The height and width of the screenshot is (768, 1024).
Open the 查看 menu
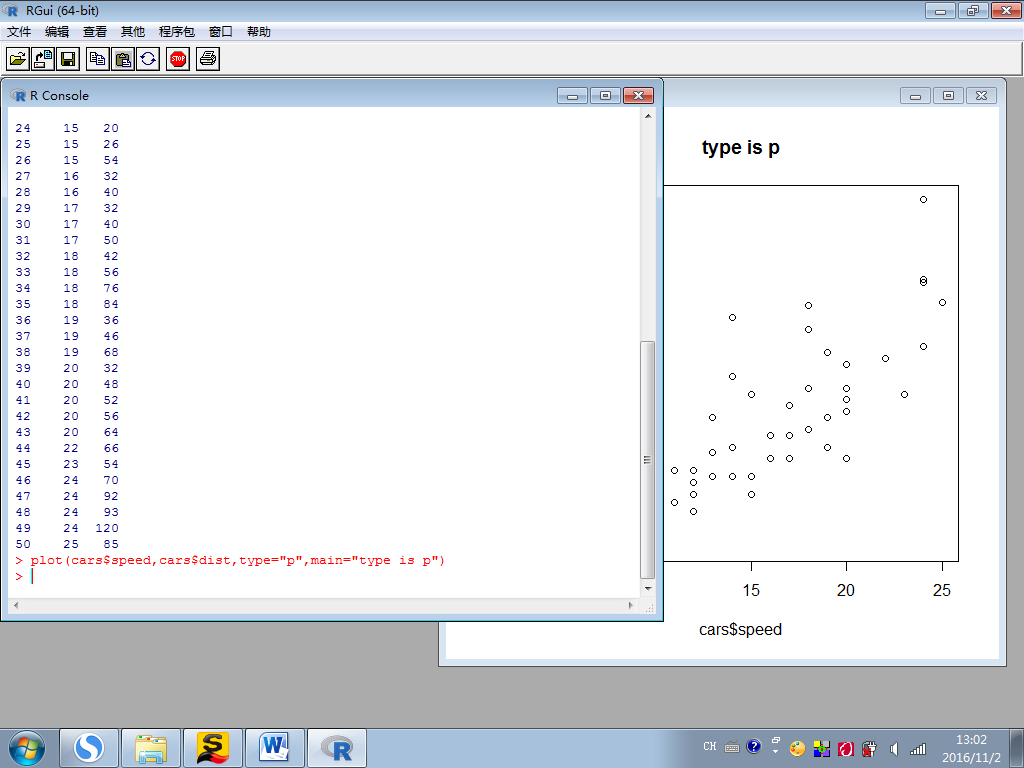point(95,31)
